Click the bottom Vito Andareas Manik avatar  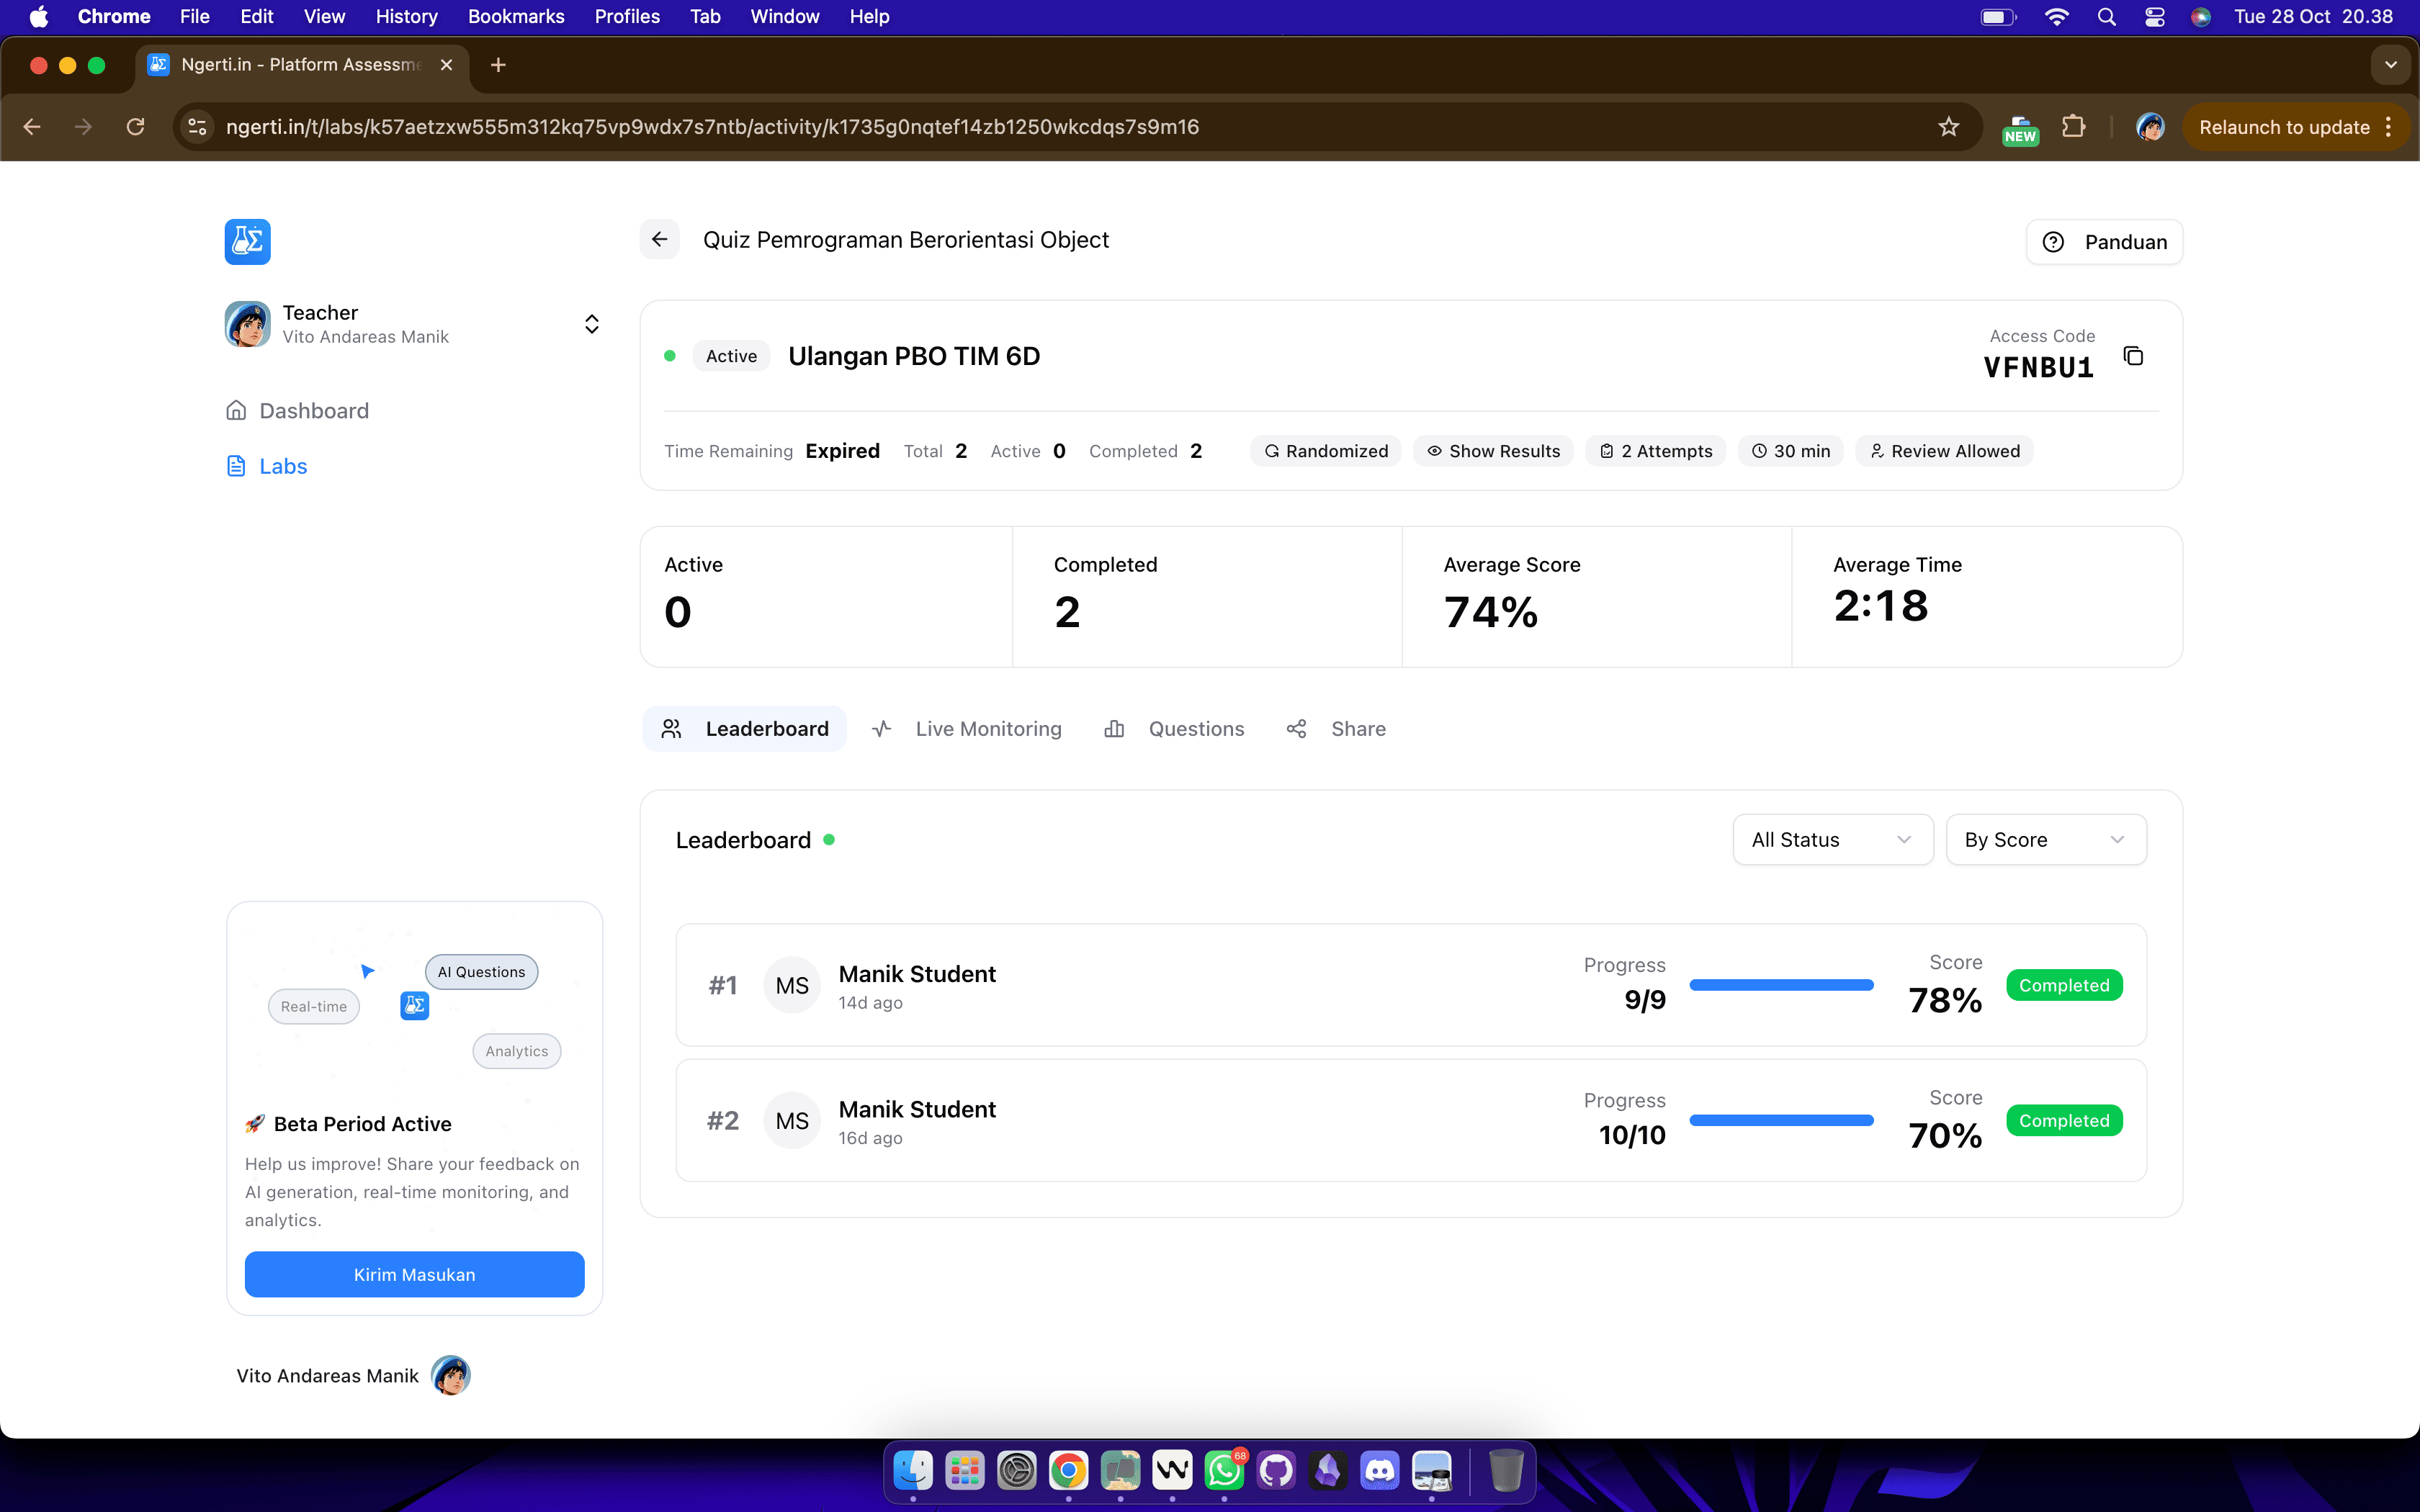[x=450, y=1375]
